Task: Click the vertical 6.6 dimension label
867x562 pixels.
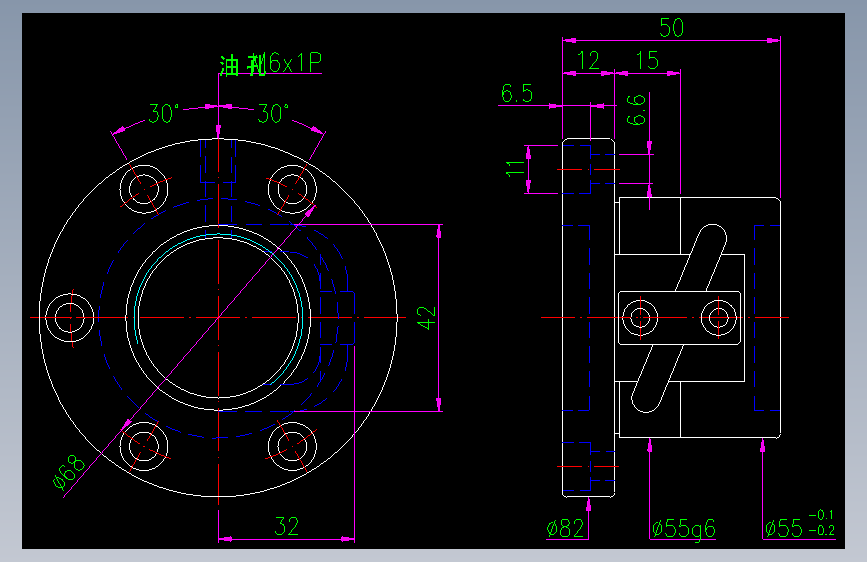Action: click(x=636, y=110)
